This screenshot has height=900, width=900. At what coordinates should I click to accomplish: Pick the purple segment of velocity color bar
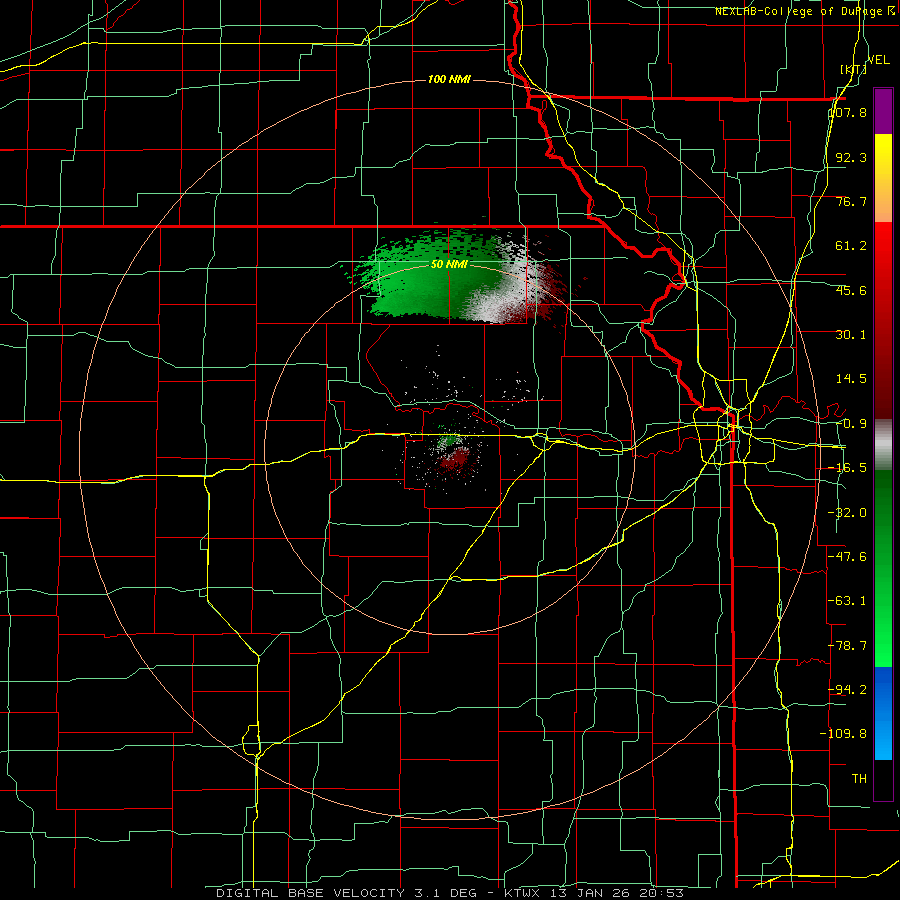pyautogui.click(x=883, y=111)
